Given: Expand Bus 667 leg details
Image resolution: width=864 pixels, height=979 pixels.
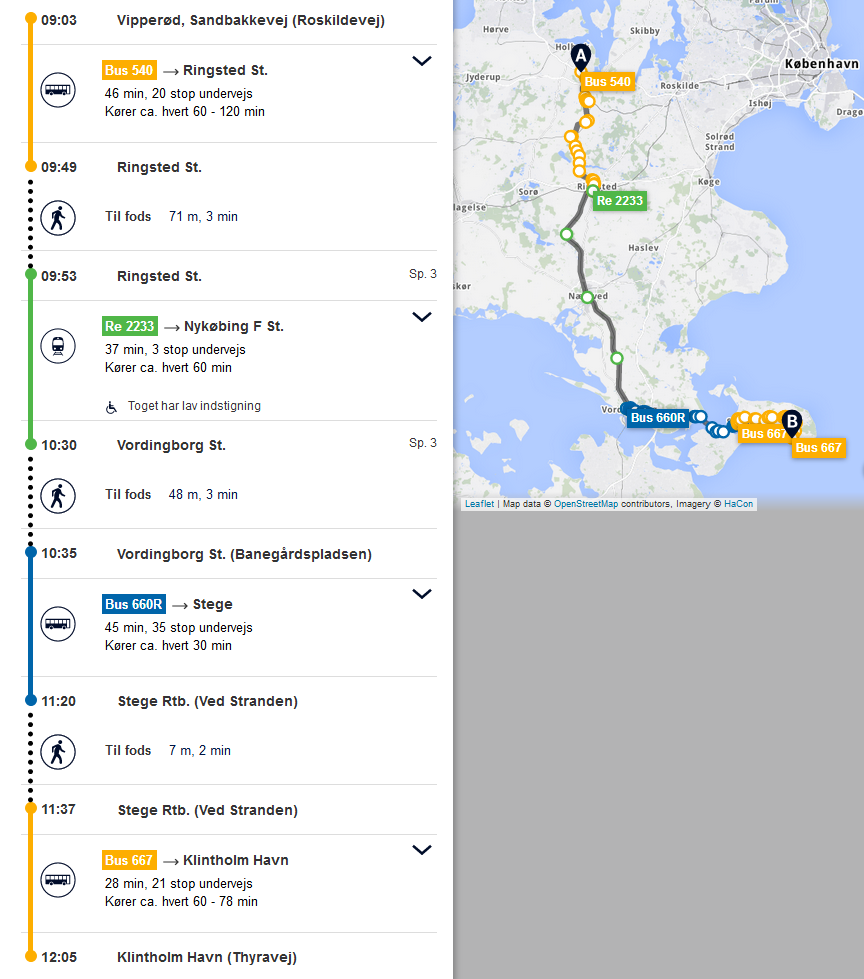Looking at the screenshot, I should (422, 850).
